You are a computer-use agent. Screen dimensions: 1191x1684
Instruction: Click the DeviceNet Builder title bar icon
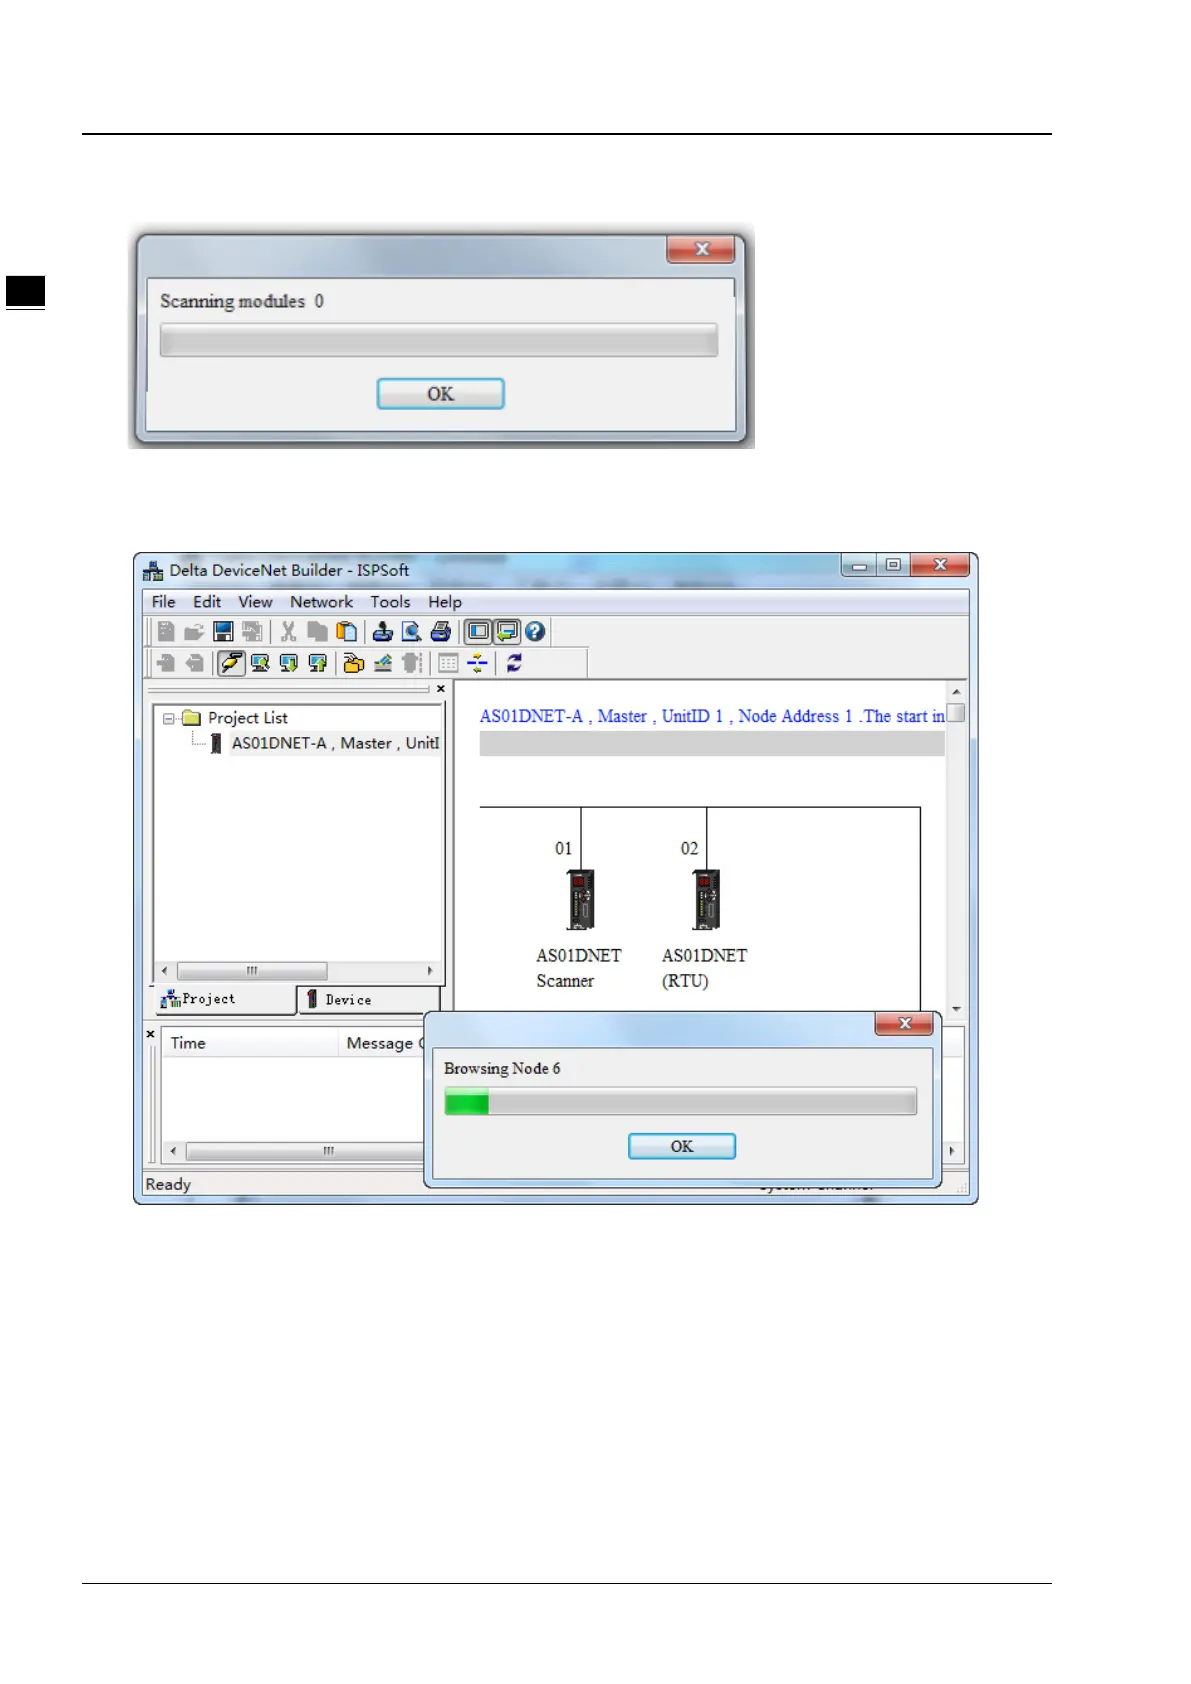click(x=153, y=571)
